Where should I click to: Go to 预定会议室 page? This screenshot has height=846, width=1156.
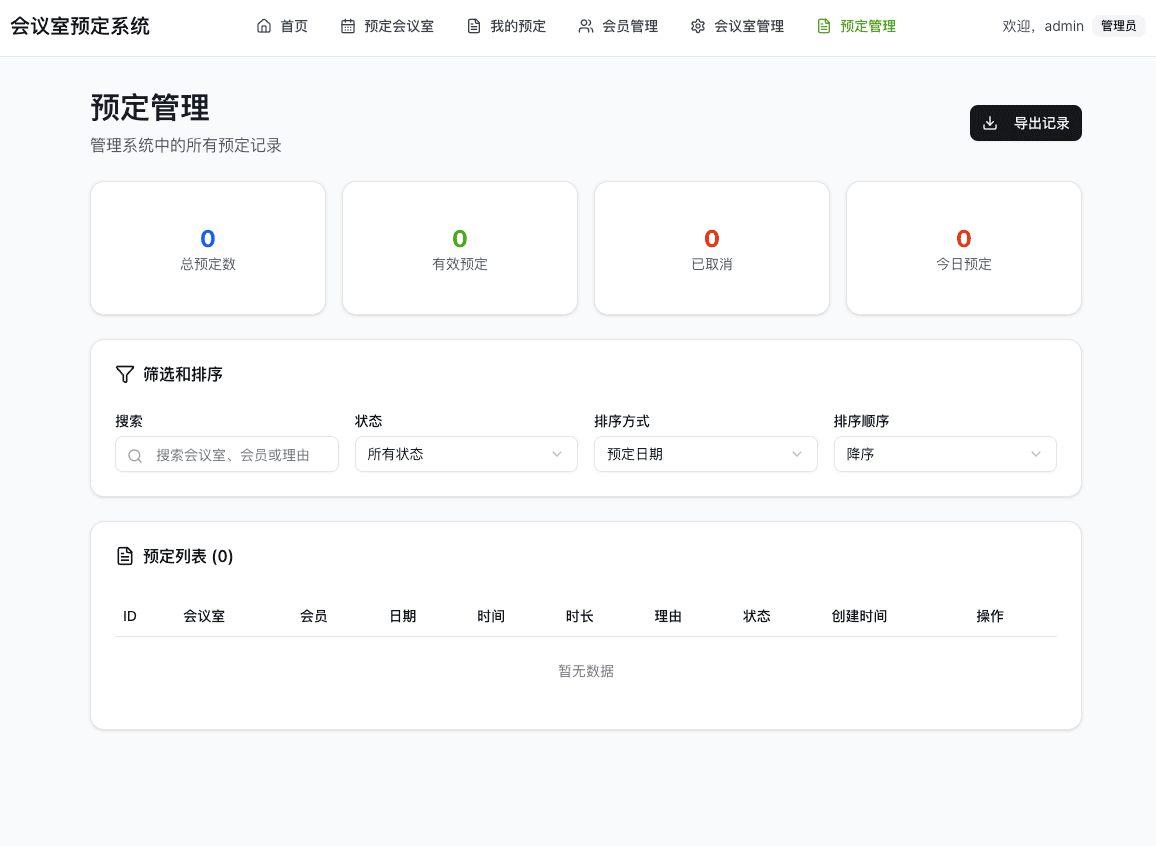[388, 27]
